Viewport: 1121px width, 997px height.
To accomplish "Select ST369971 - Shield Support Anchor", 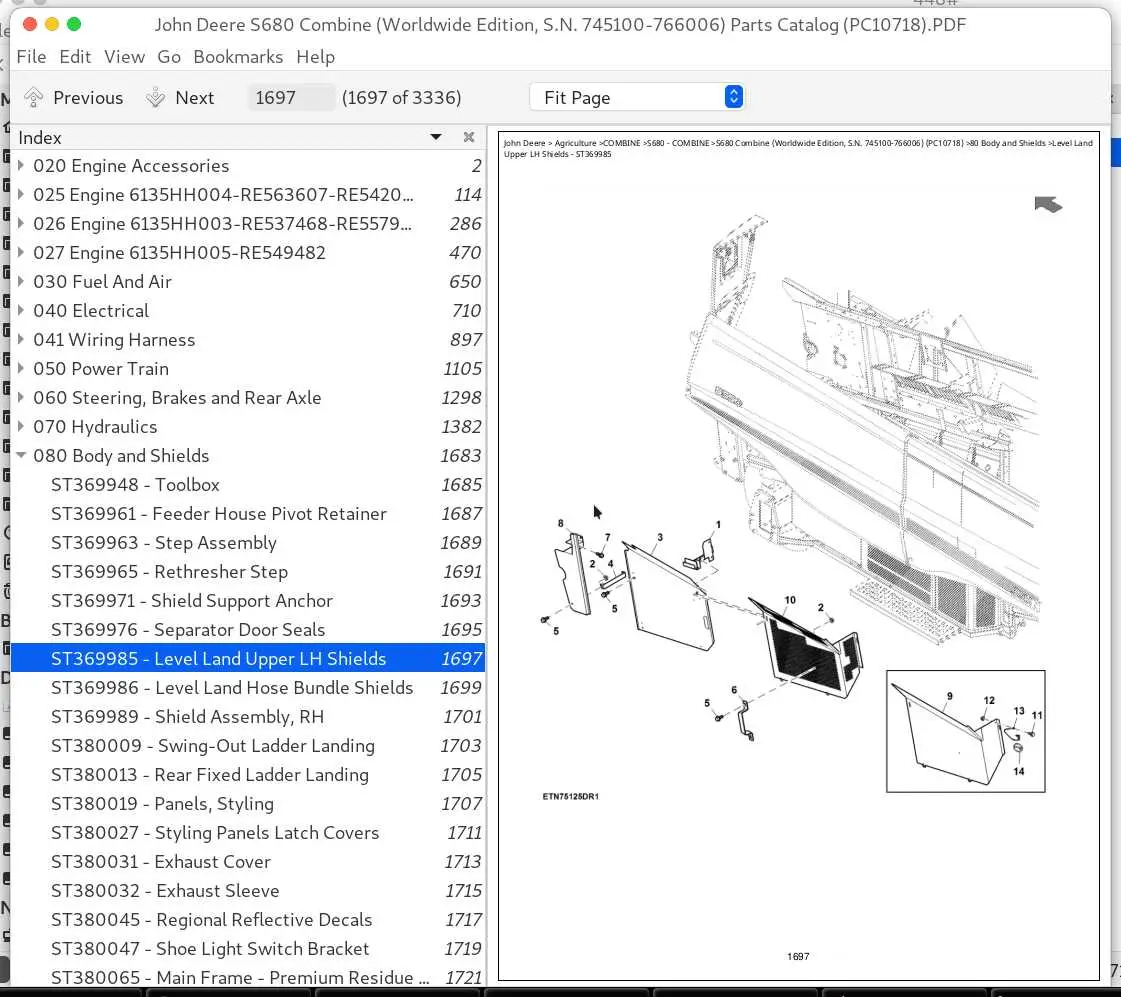I will pos(247,600).
